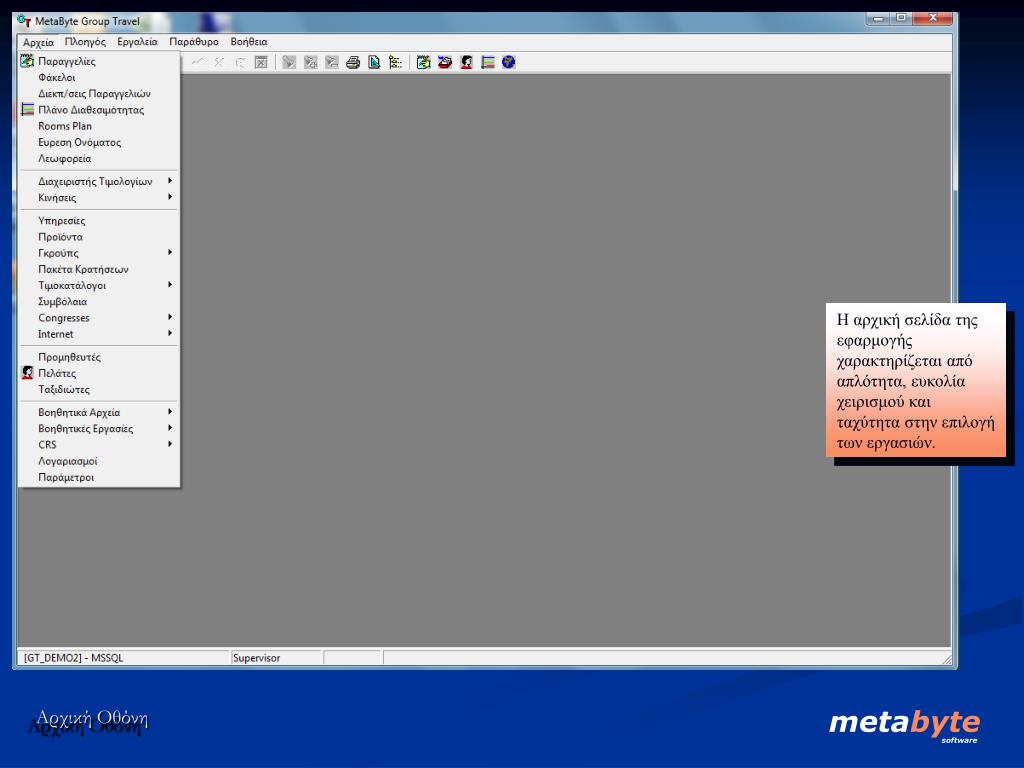Select Φάκελοι menu entry
Viewport: 1024px width, 768px height.
click(x=99, y=78)
